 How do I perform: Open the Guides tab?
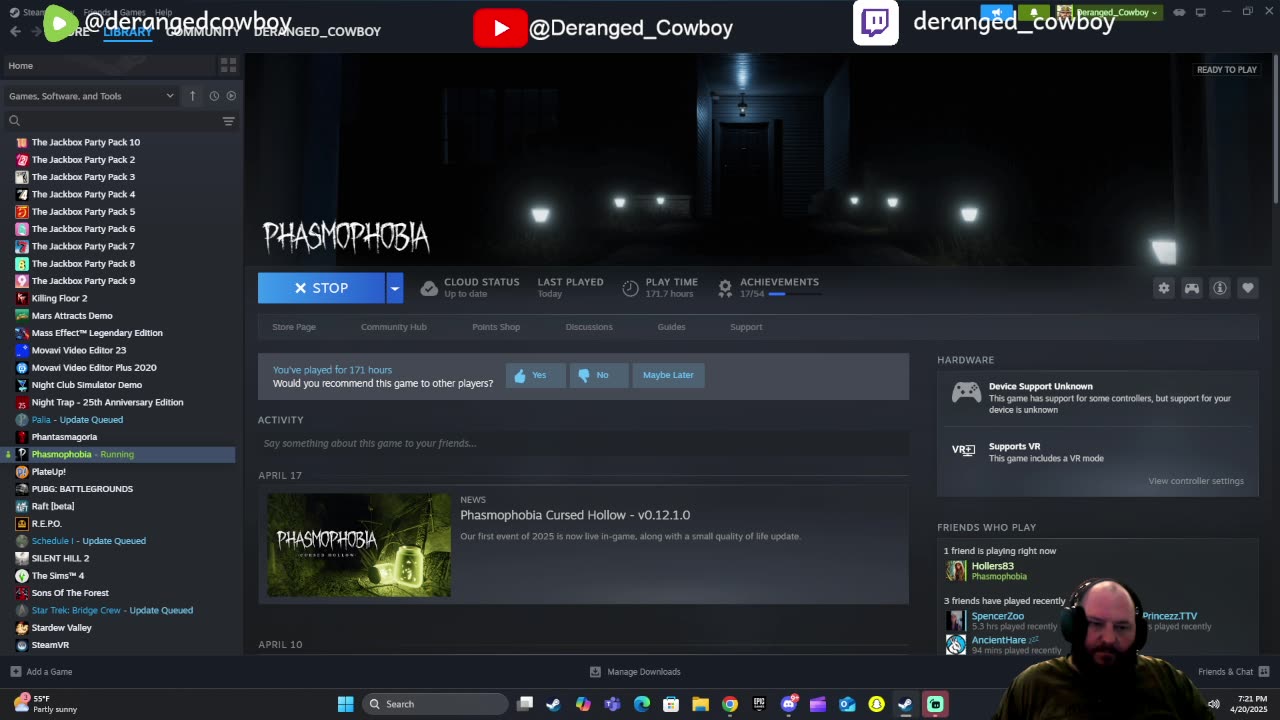point(671,327)
